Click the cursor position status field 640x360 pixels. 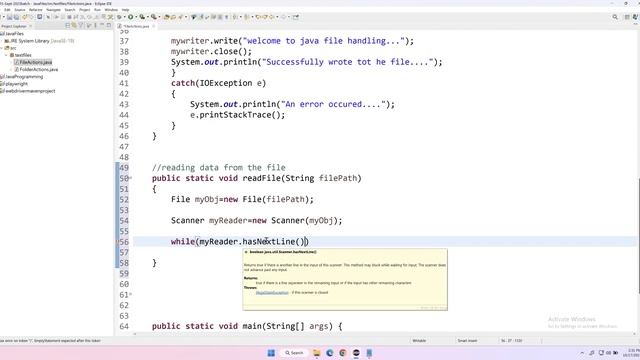pyautogui.click(x=512, y=341)
